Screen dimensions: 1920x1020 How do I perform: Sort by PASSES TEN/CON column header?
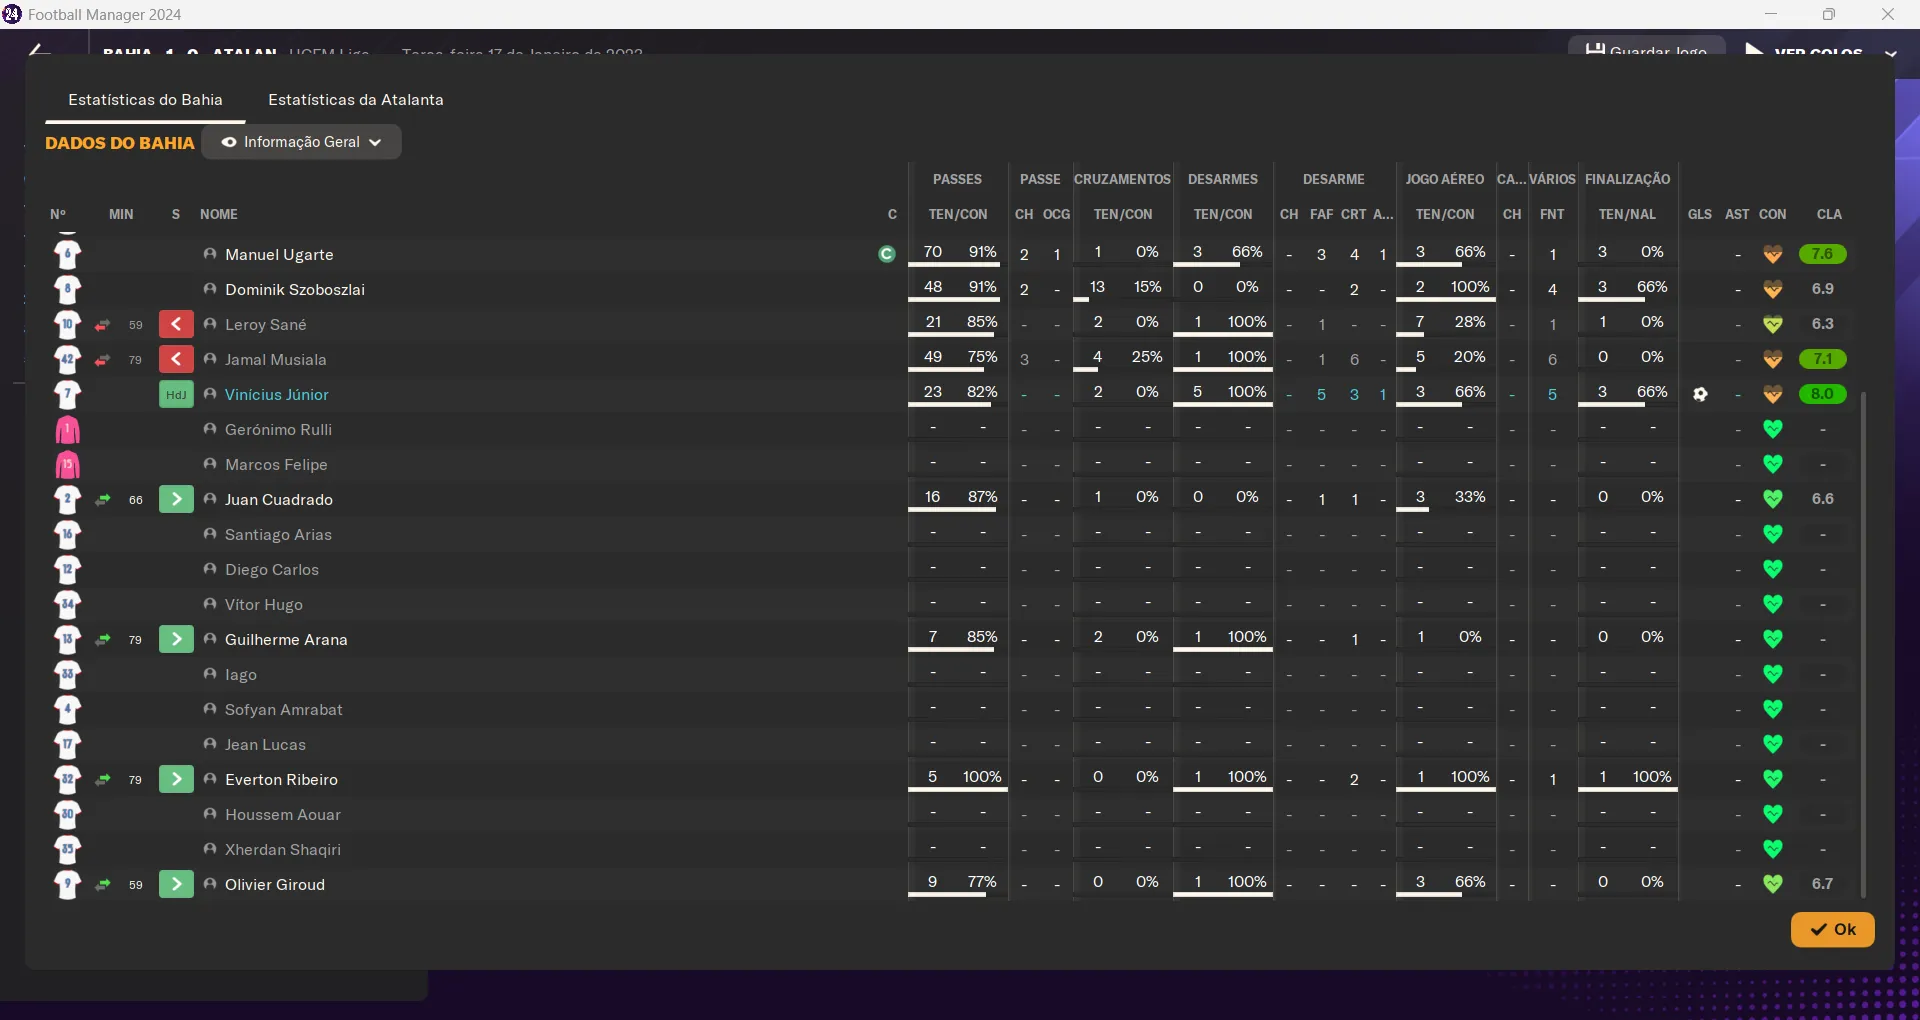[958, 214]
